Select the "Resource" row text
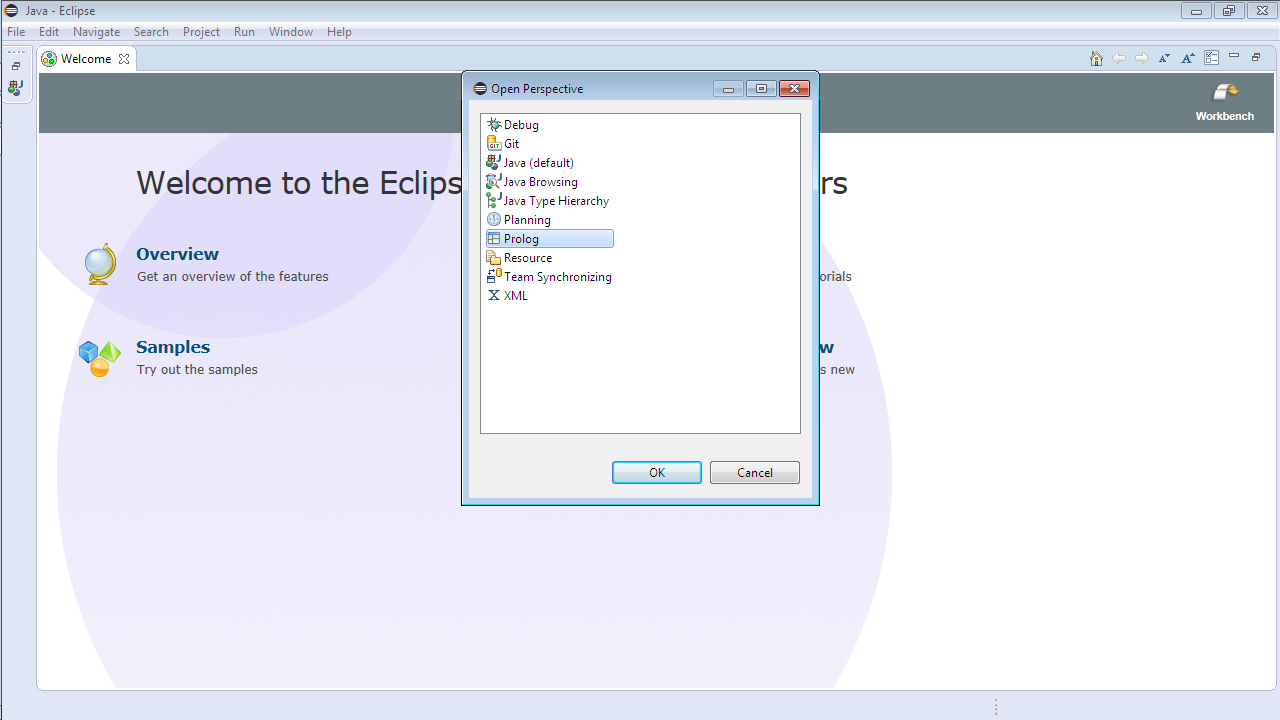 point(528,258)
